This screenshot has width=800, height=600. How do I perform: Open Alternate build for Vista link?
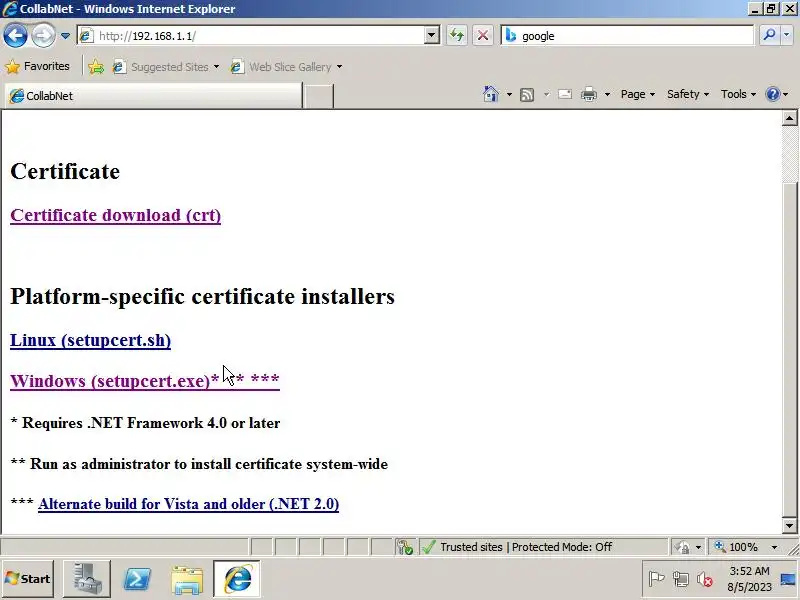click(188, 504)
